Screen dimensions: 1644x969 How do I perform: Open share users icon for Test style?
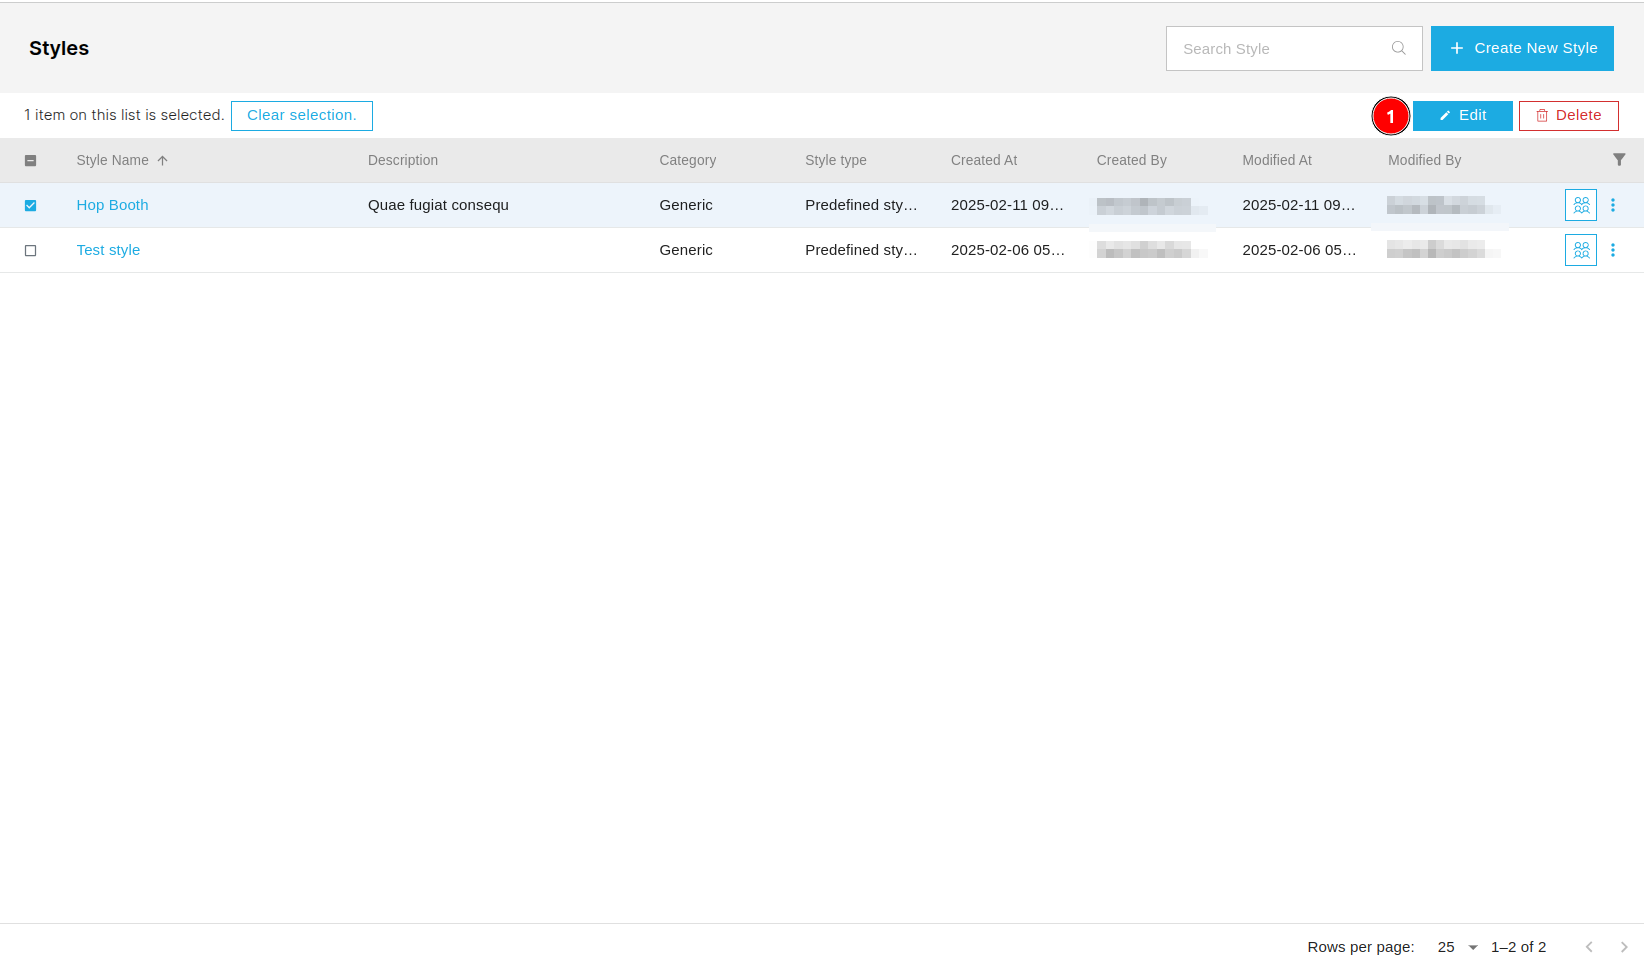(1581, 250)
